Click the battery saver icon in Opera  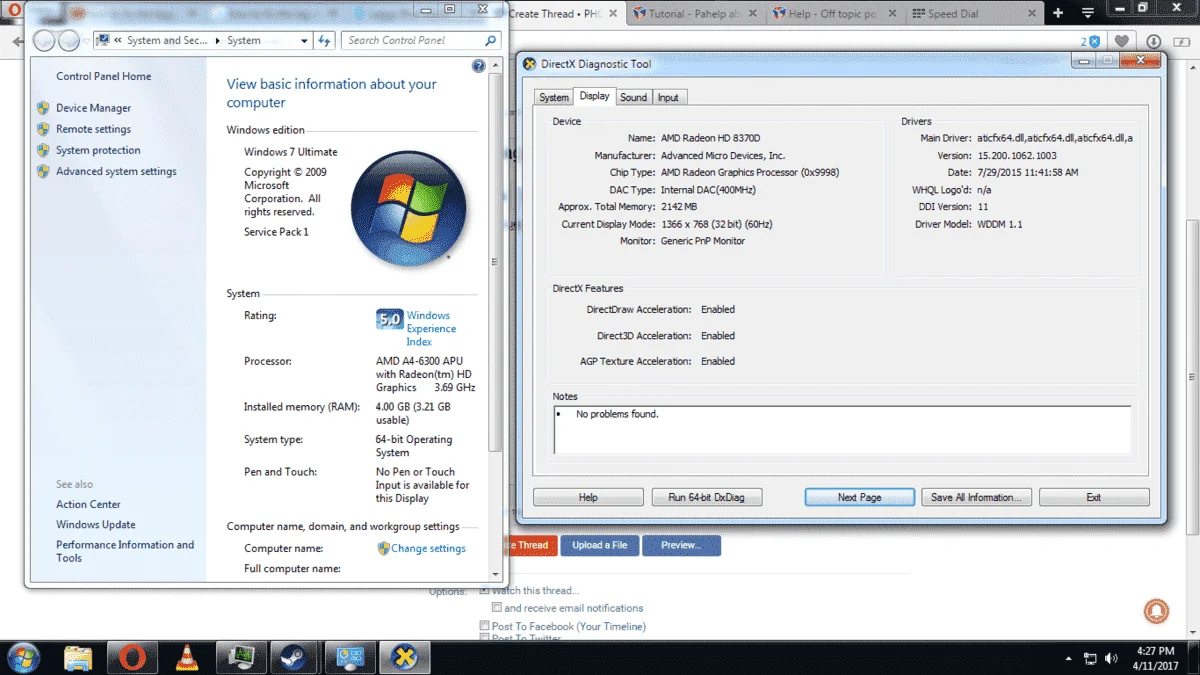pyautogui.click(x=1182, y=41)
